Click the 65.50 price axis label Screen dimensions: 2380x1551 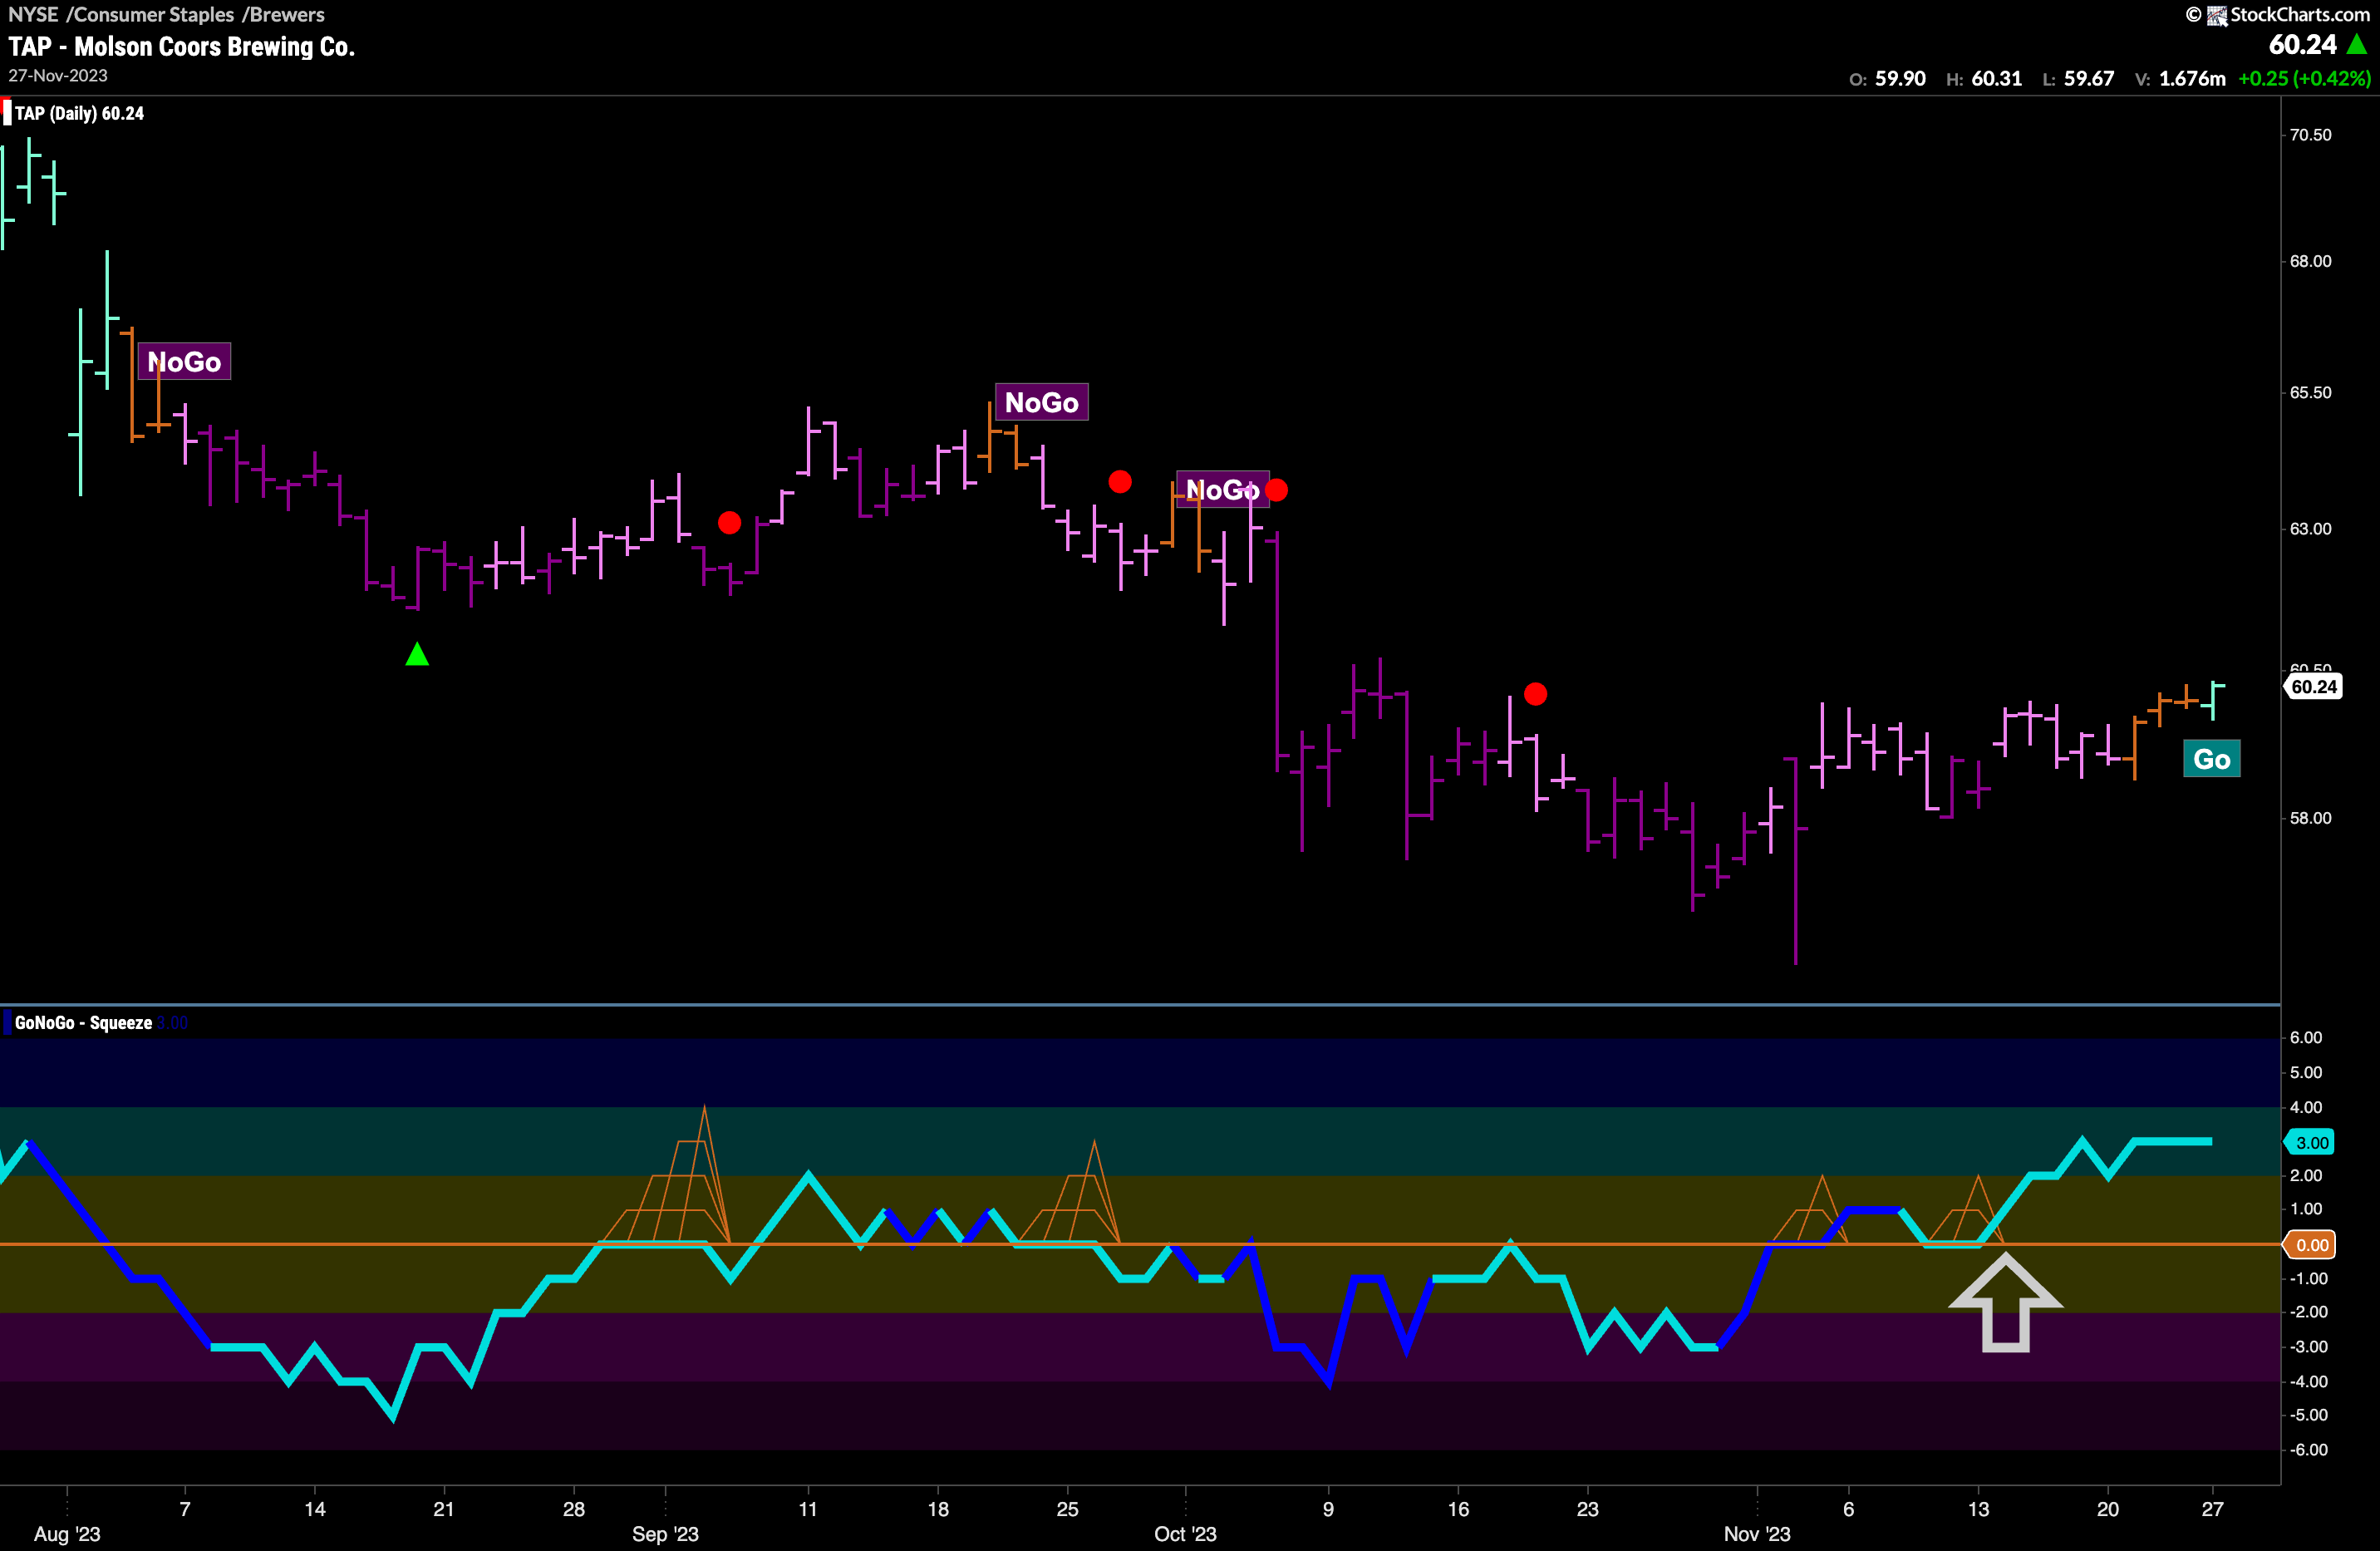(2310, 392)
